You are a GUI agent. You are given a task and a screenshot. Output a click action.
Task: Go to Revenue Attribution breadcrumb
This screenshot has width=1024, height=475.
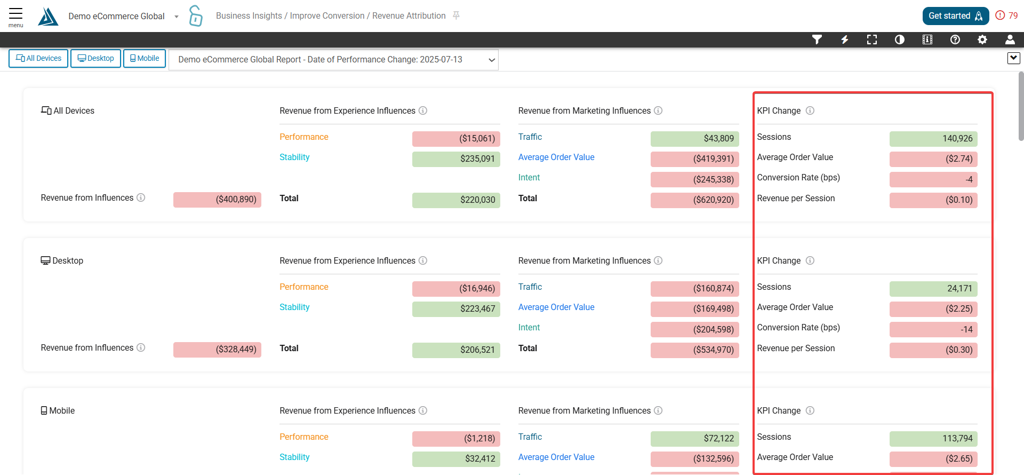pyautogui.click(x=409, y=16)
